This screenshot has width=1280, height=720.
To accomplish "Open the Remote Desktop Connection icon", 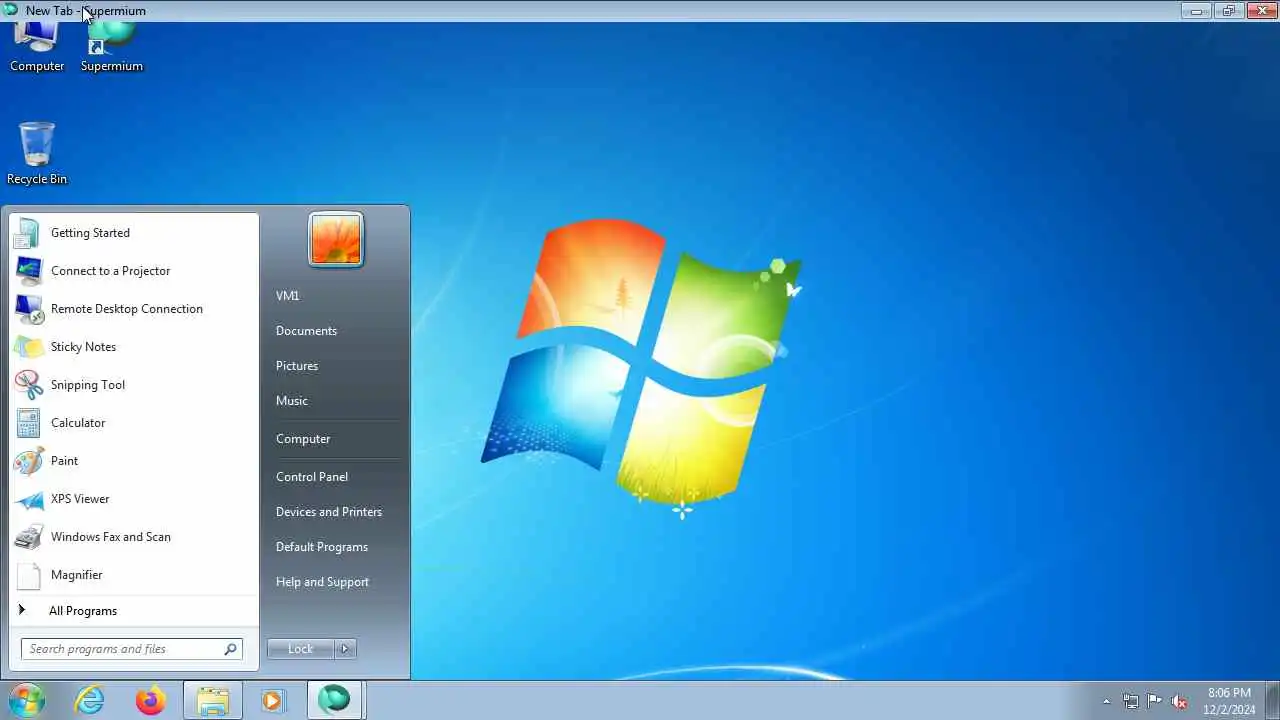I will click(28, 309).
